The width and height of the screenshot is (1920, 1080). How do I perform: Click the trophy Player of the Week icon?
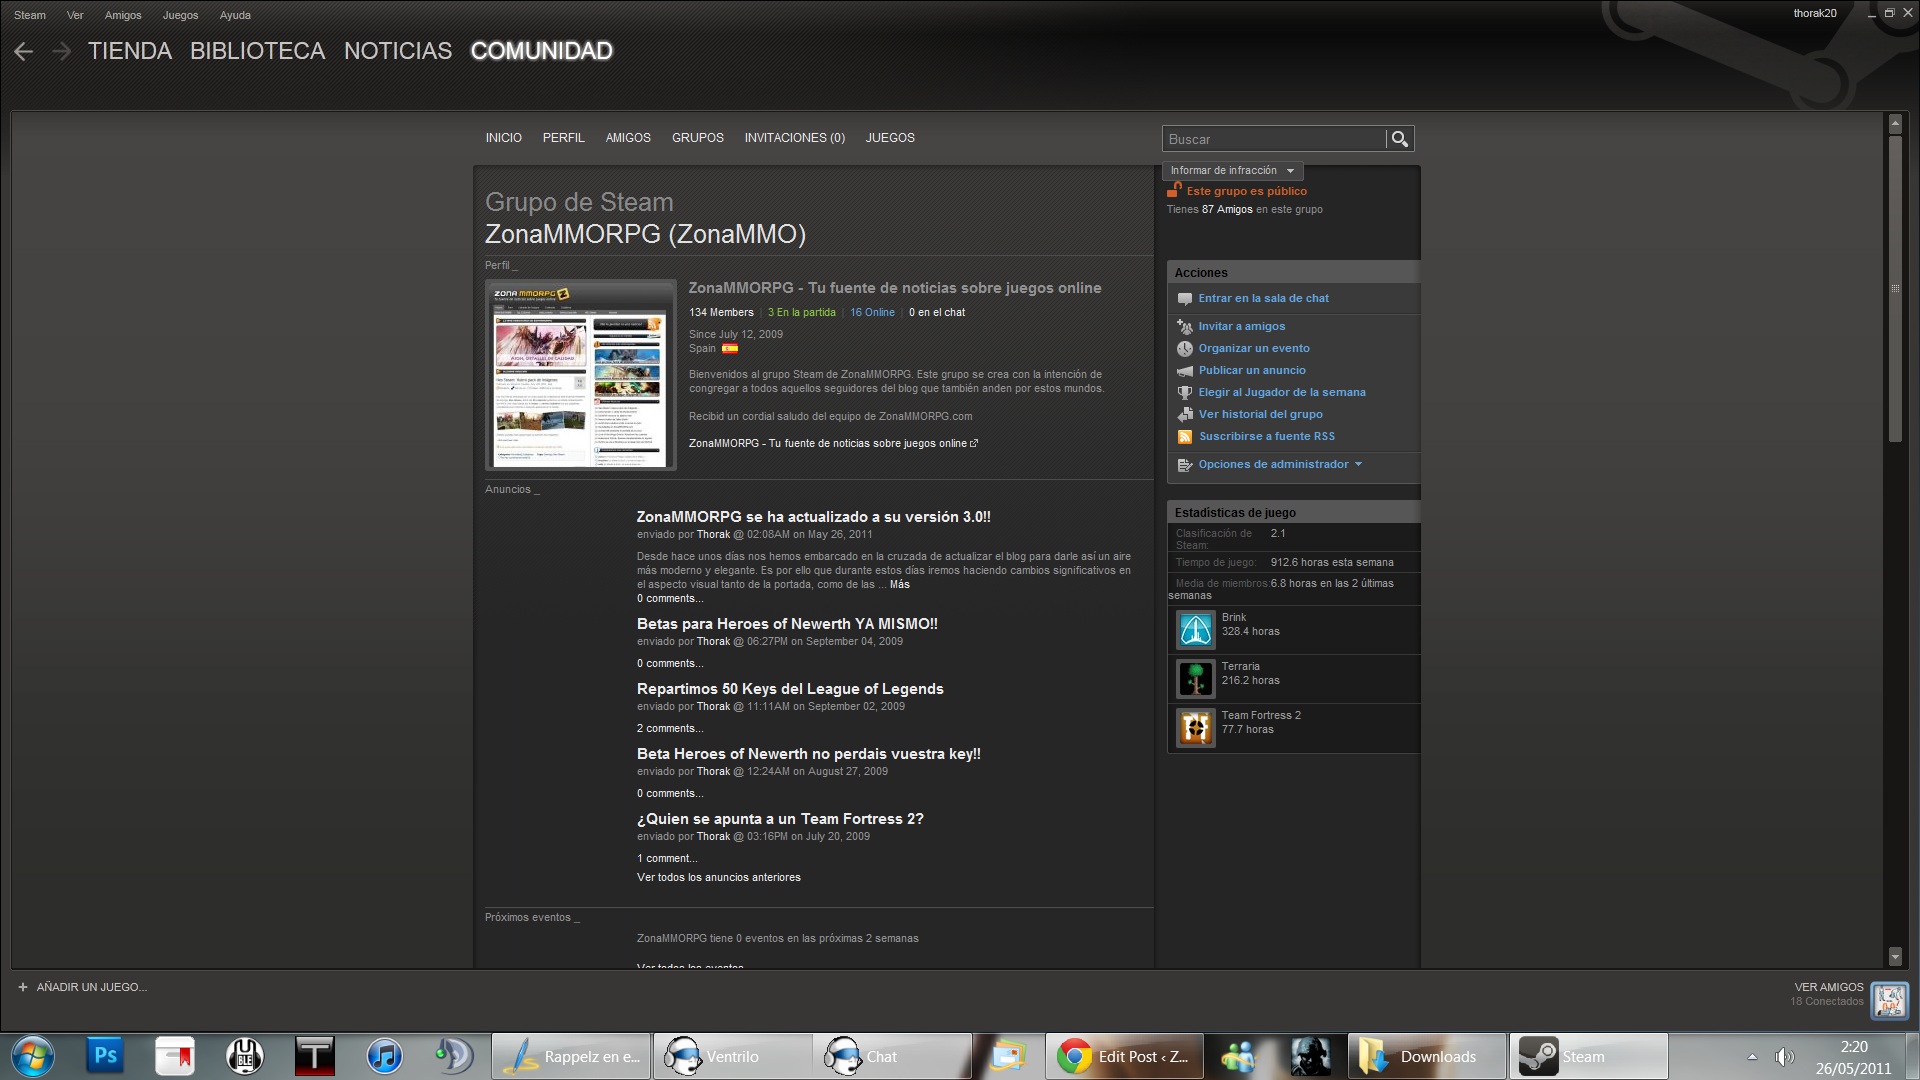click(x=1185, y=393)
